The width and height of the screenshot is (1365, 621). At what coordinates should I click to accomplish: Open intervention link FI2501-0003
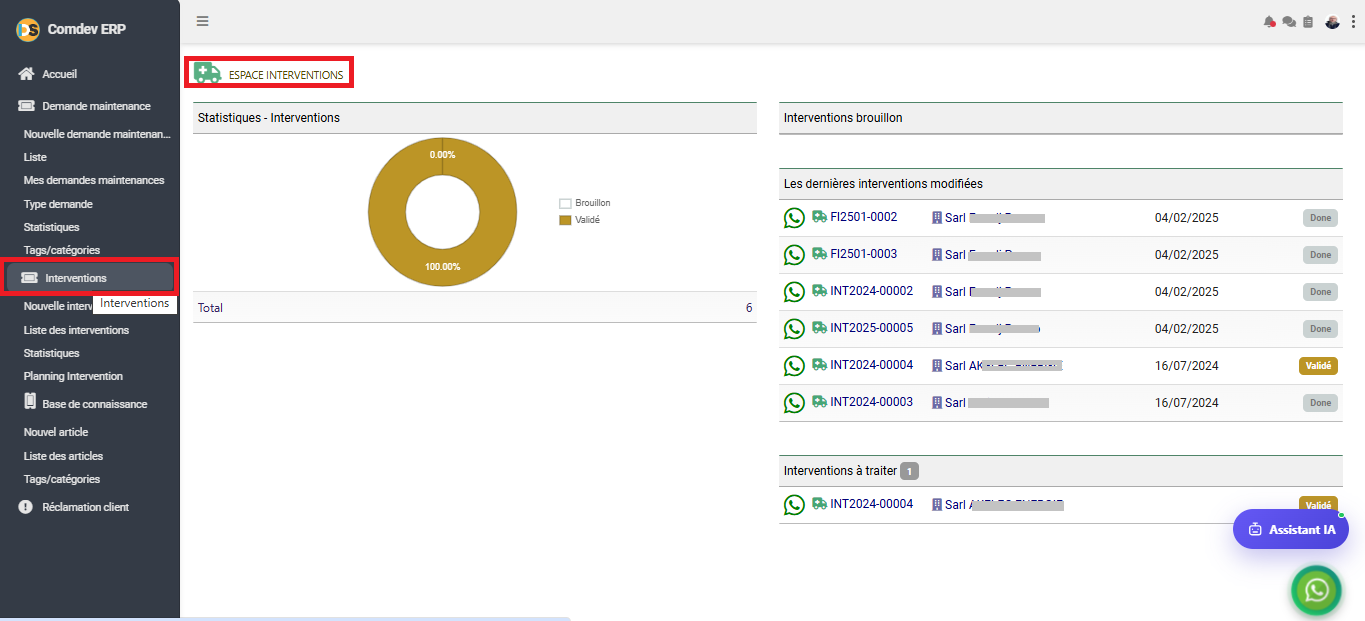[864, 254]
